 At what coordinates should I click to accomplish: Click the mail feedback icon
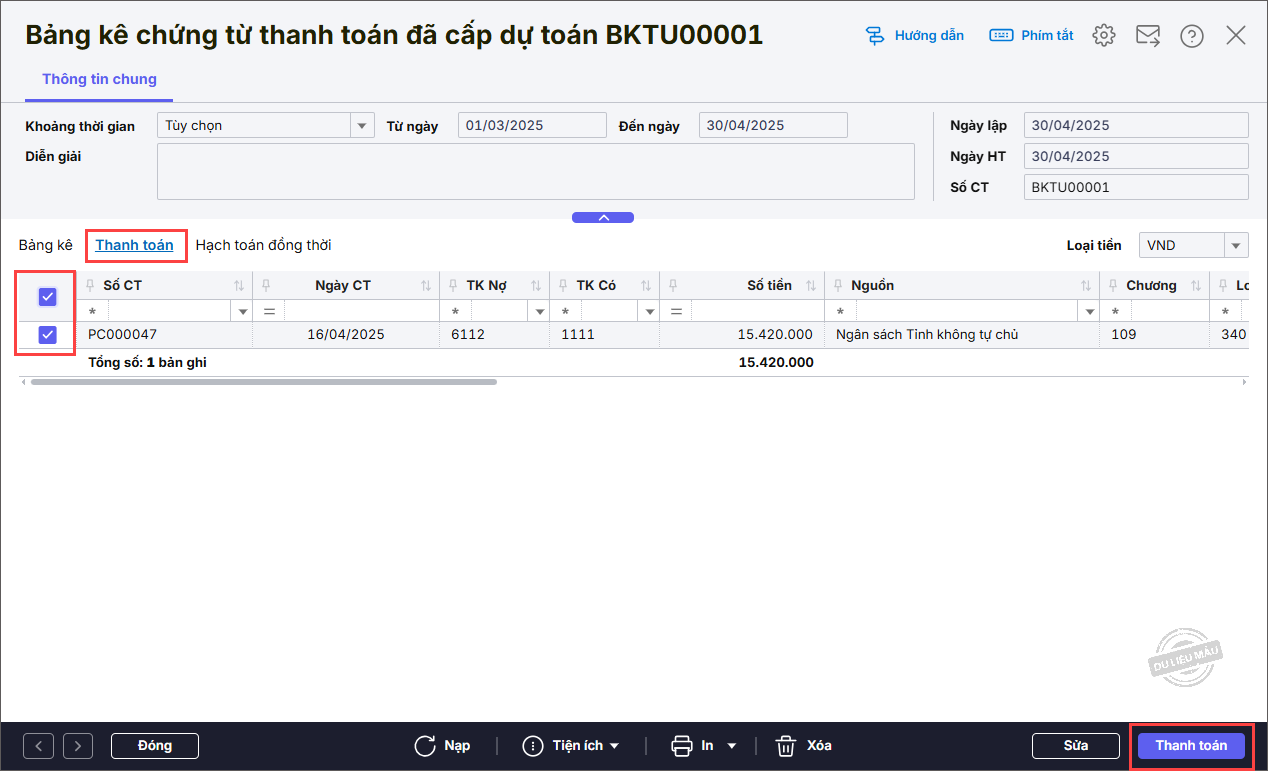tap(1147, 36)
